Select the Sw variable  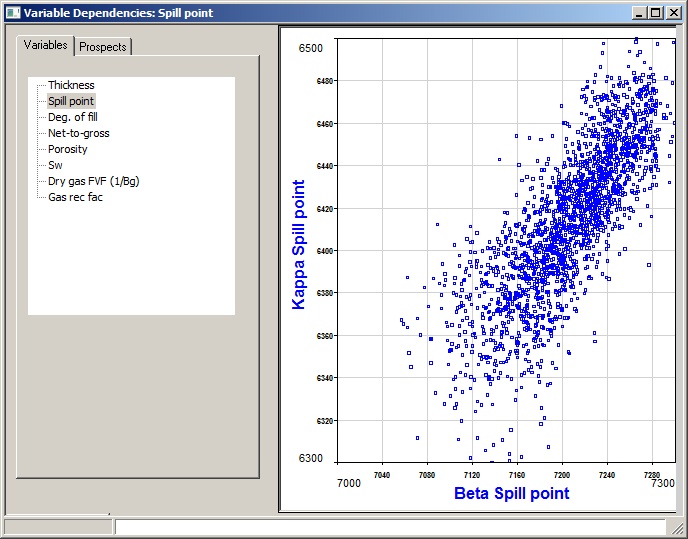coord(55,165)
